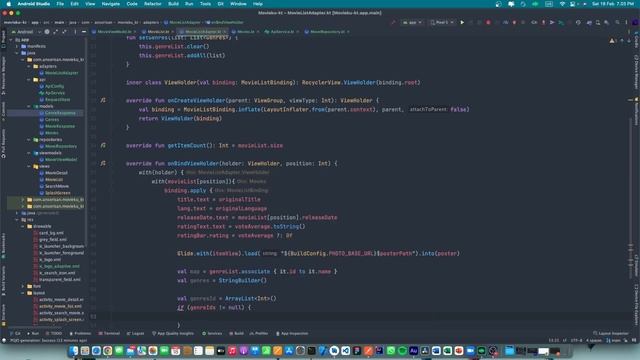Expand the manifests folder
This screenshot has height=360, width=640.
17,46
